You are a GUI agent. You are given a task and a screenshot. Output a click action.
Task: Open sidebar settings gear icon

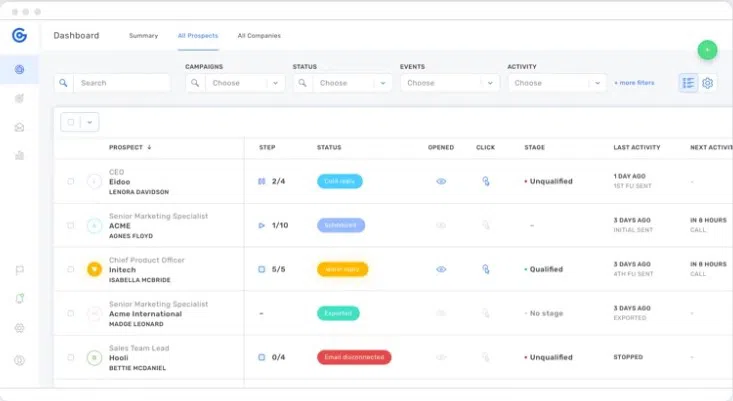tap(19, 328)
